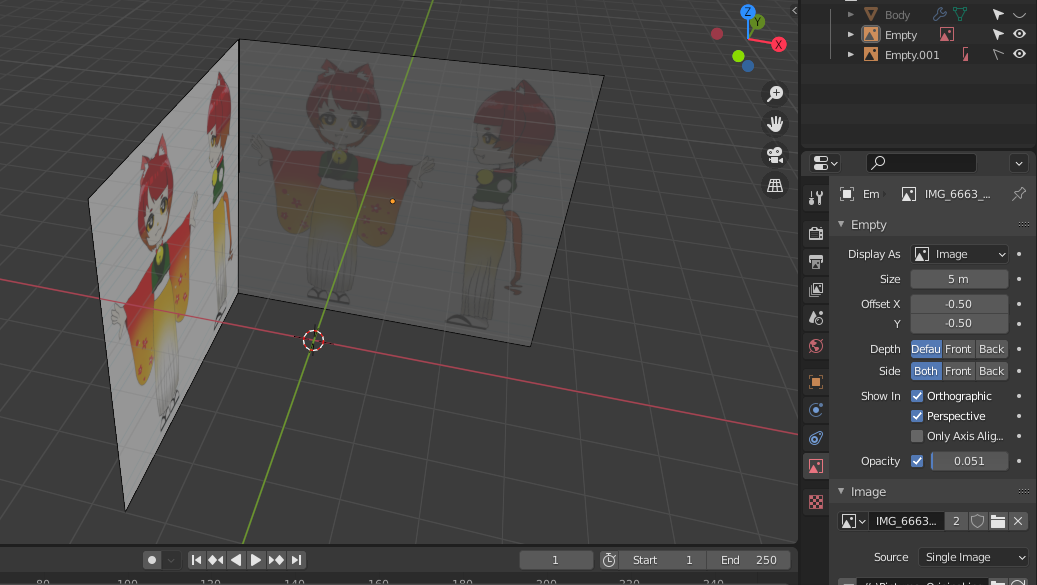Set Depth to Default
Image resolution: width=1037 pixels, height=585 pixels.
pos(926,349)
